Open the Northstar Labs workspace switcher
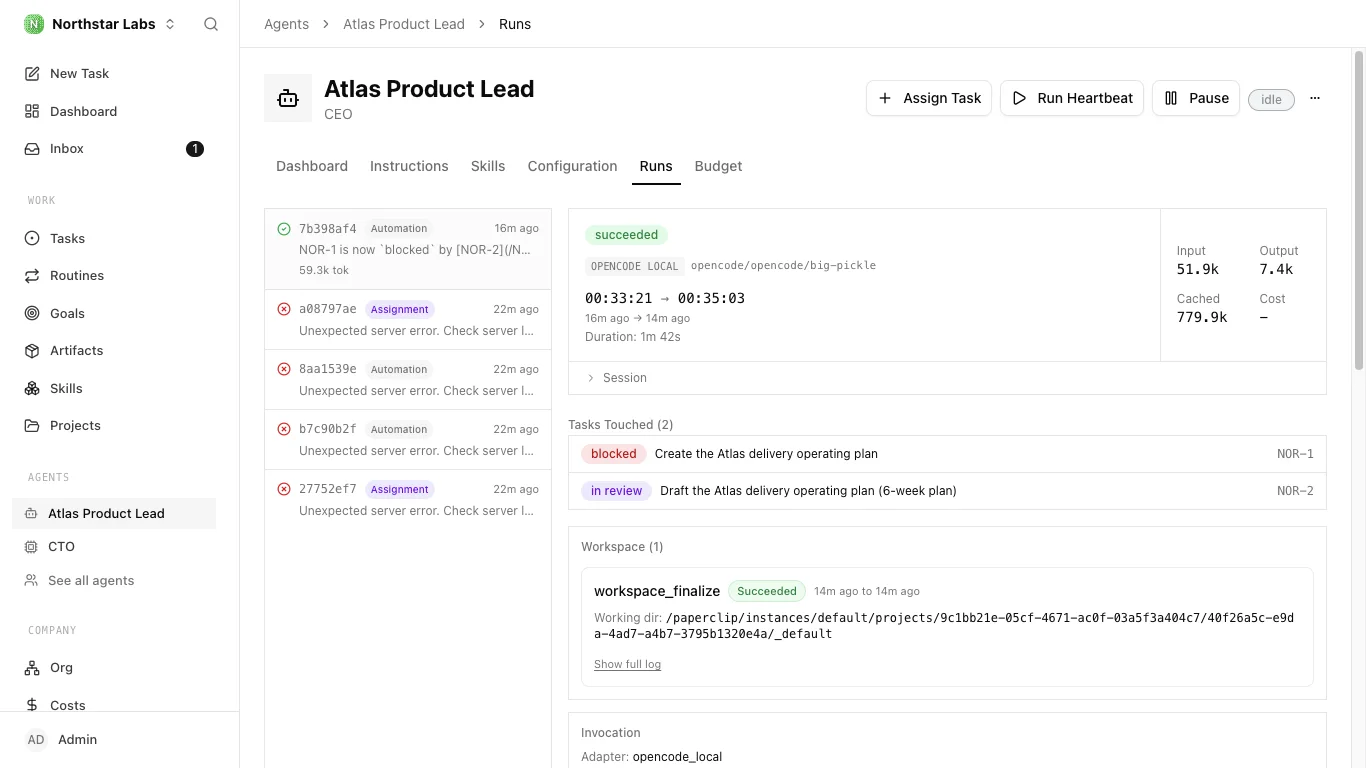Screen dimensions: 1366x768 coord(100,24)
